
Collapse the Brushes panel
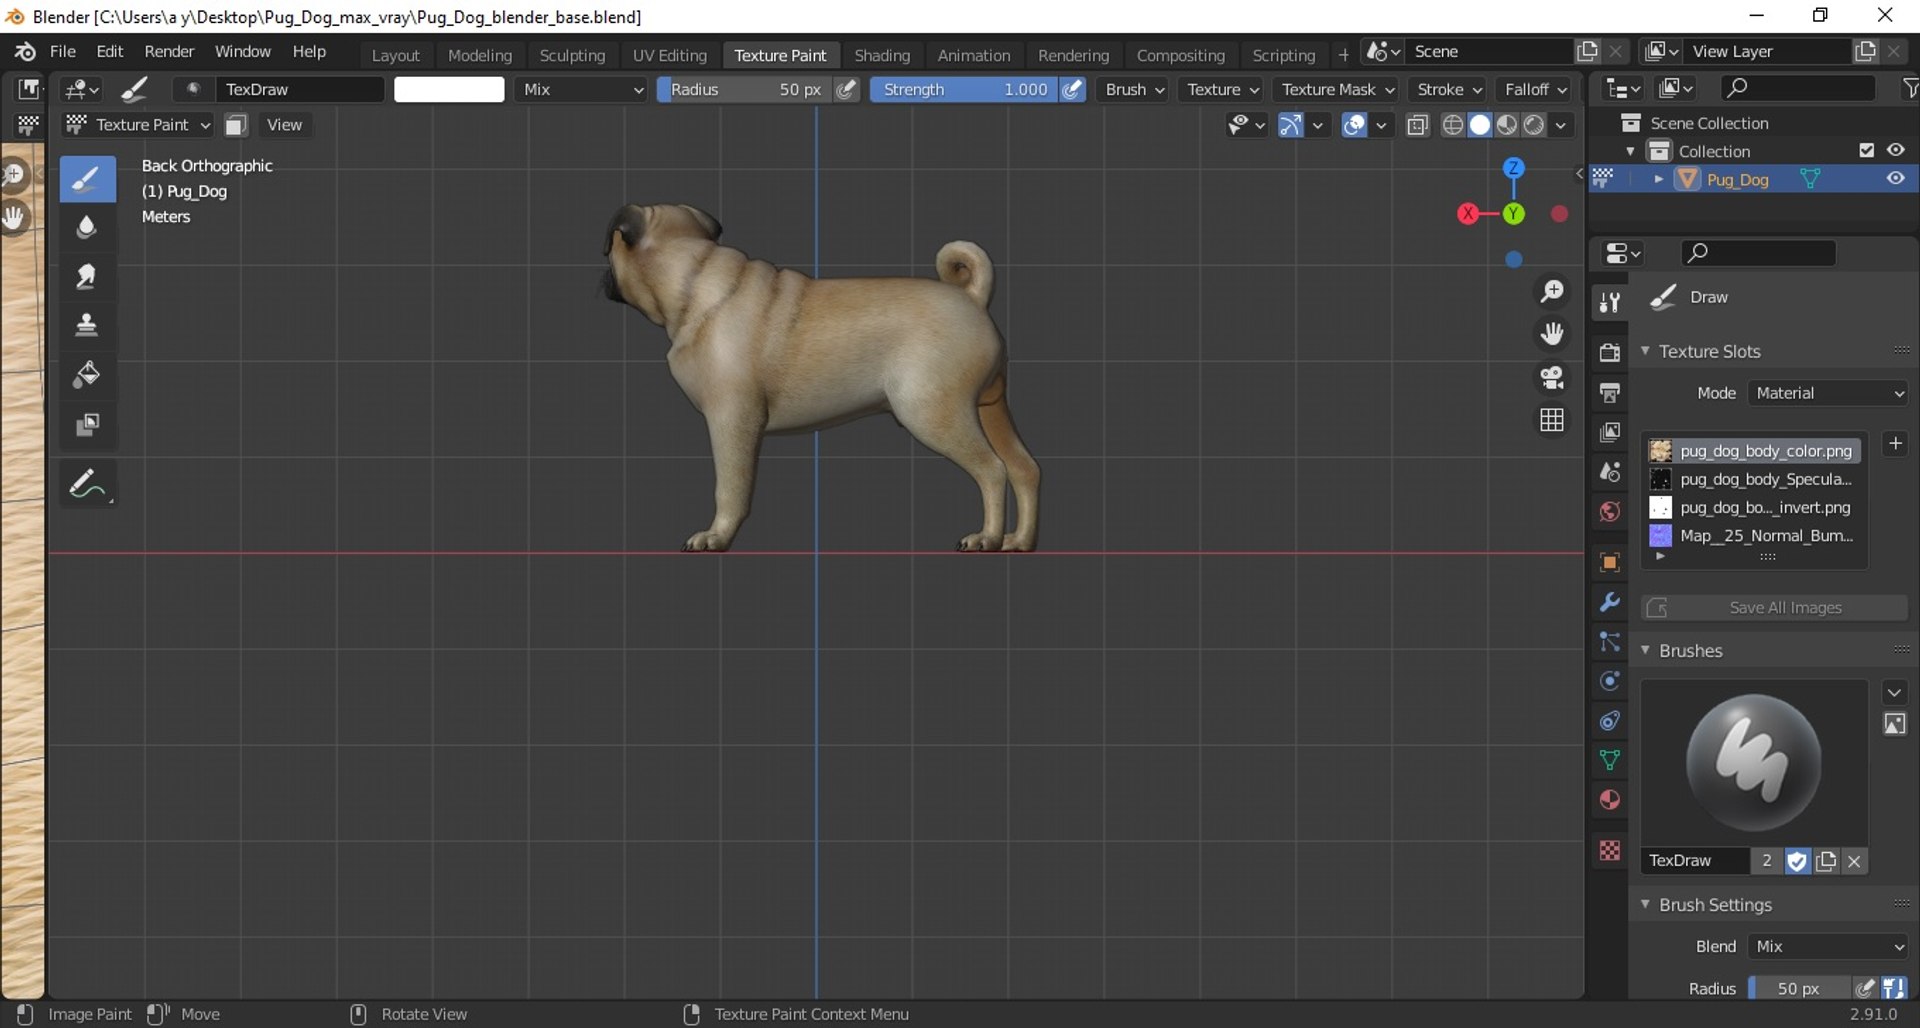pyautogui.click(x=1645, y=650)
